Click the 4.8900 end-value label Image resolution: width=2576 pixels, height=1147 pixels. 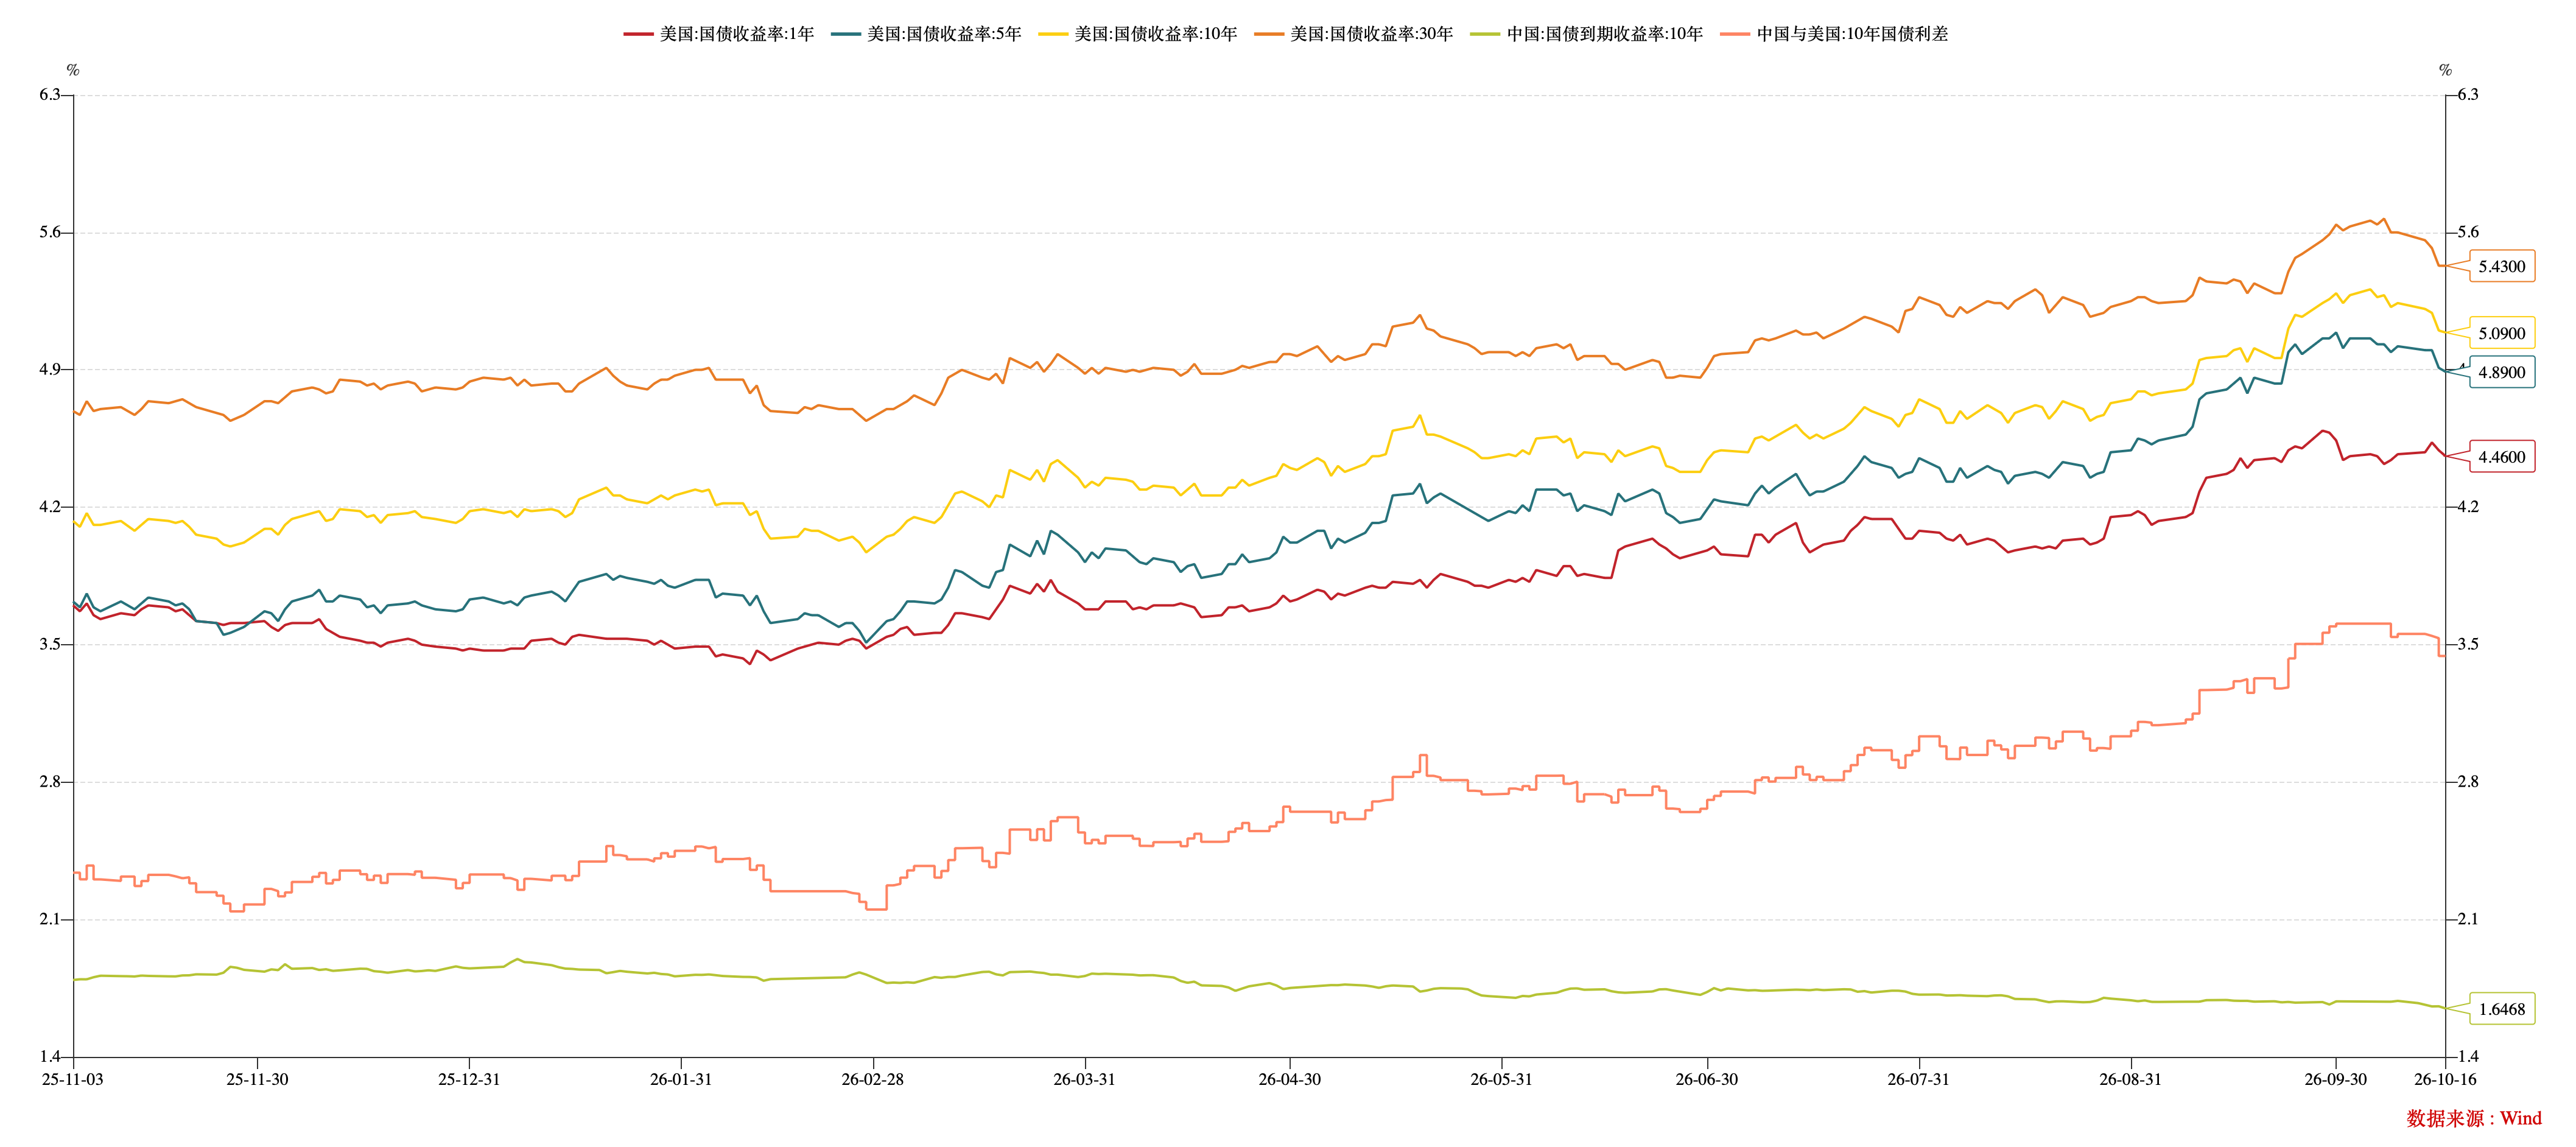pyautogui.click(x=2502, y=372)
